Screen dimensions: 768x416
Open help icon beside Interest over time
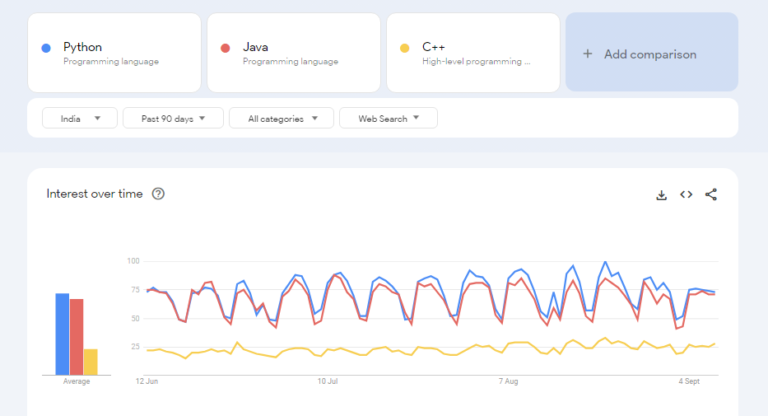click(158, 194)
